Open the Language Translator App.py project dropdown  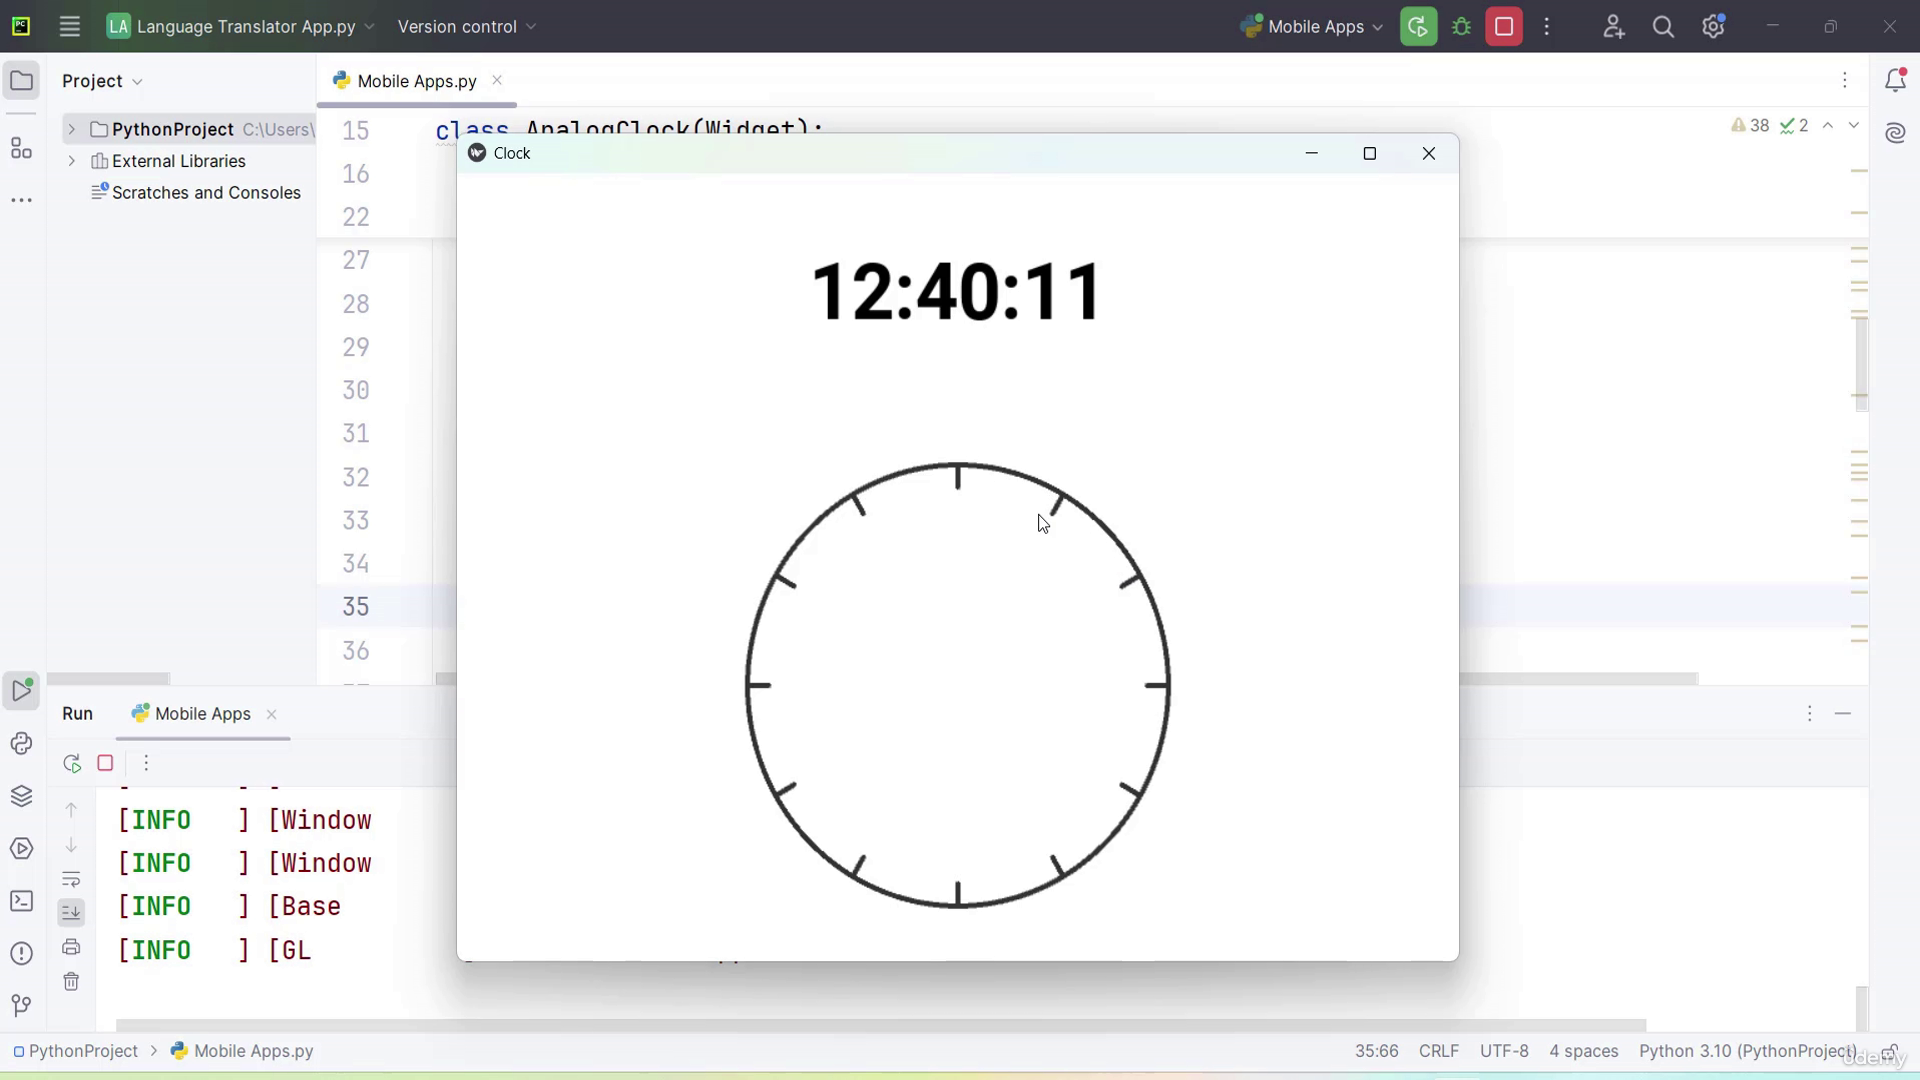pyautogui.click(x=241, y=27)
